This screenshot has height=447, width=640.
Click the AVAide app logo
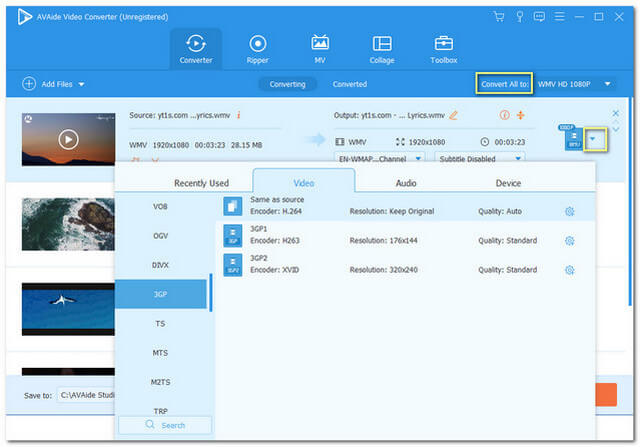[x=24, y=17]
